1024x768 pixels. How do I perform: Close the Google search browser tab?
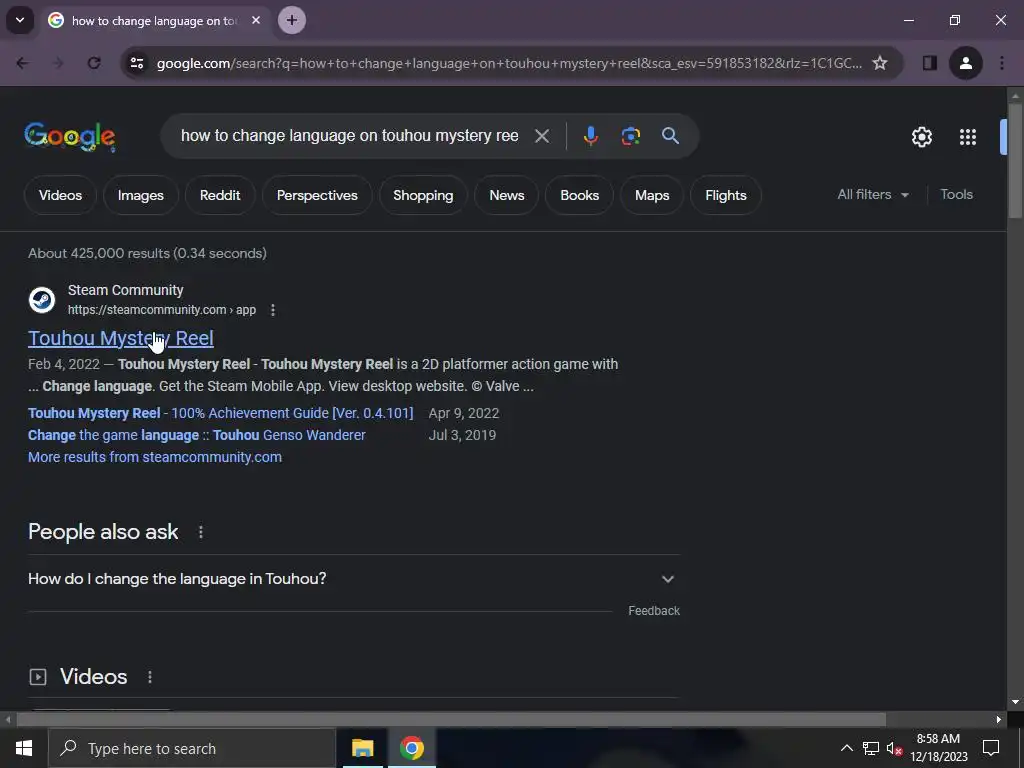(x=256, y=20)
